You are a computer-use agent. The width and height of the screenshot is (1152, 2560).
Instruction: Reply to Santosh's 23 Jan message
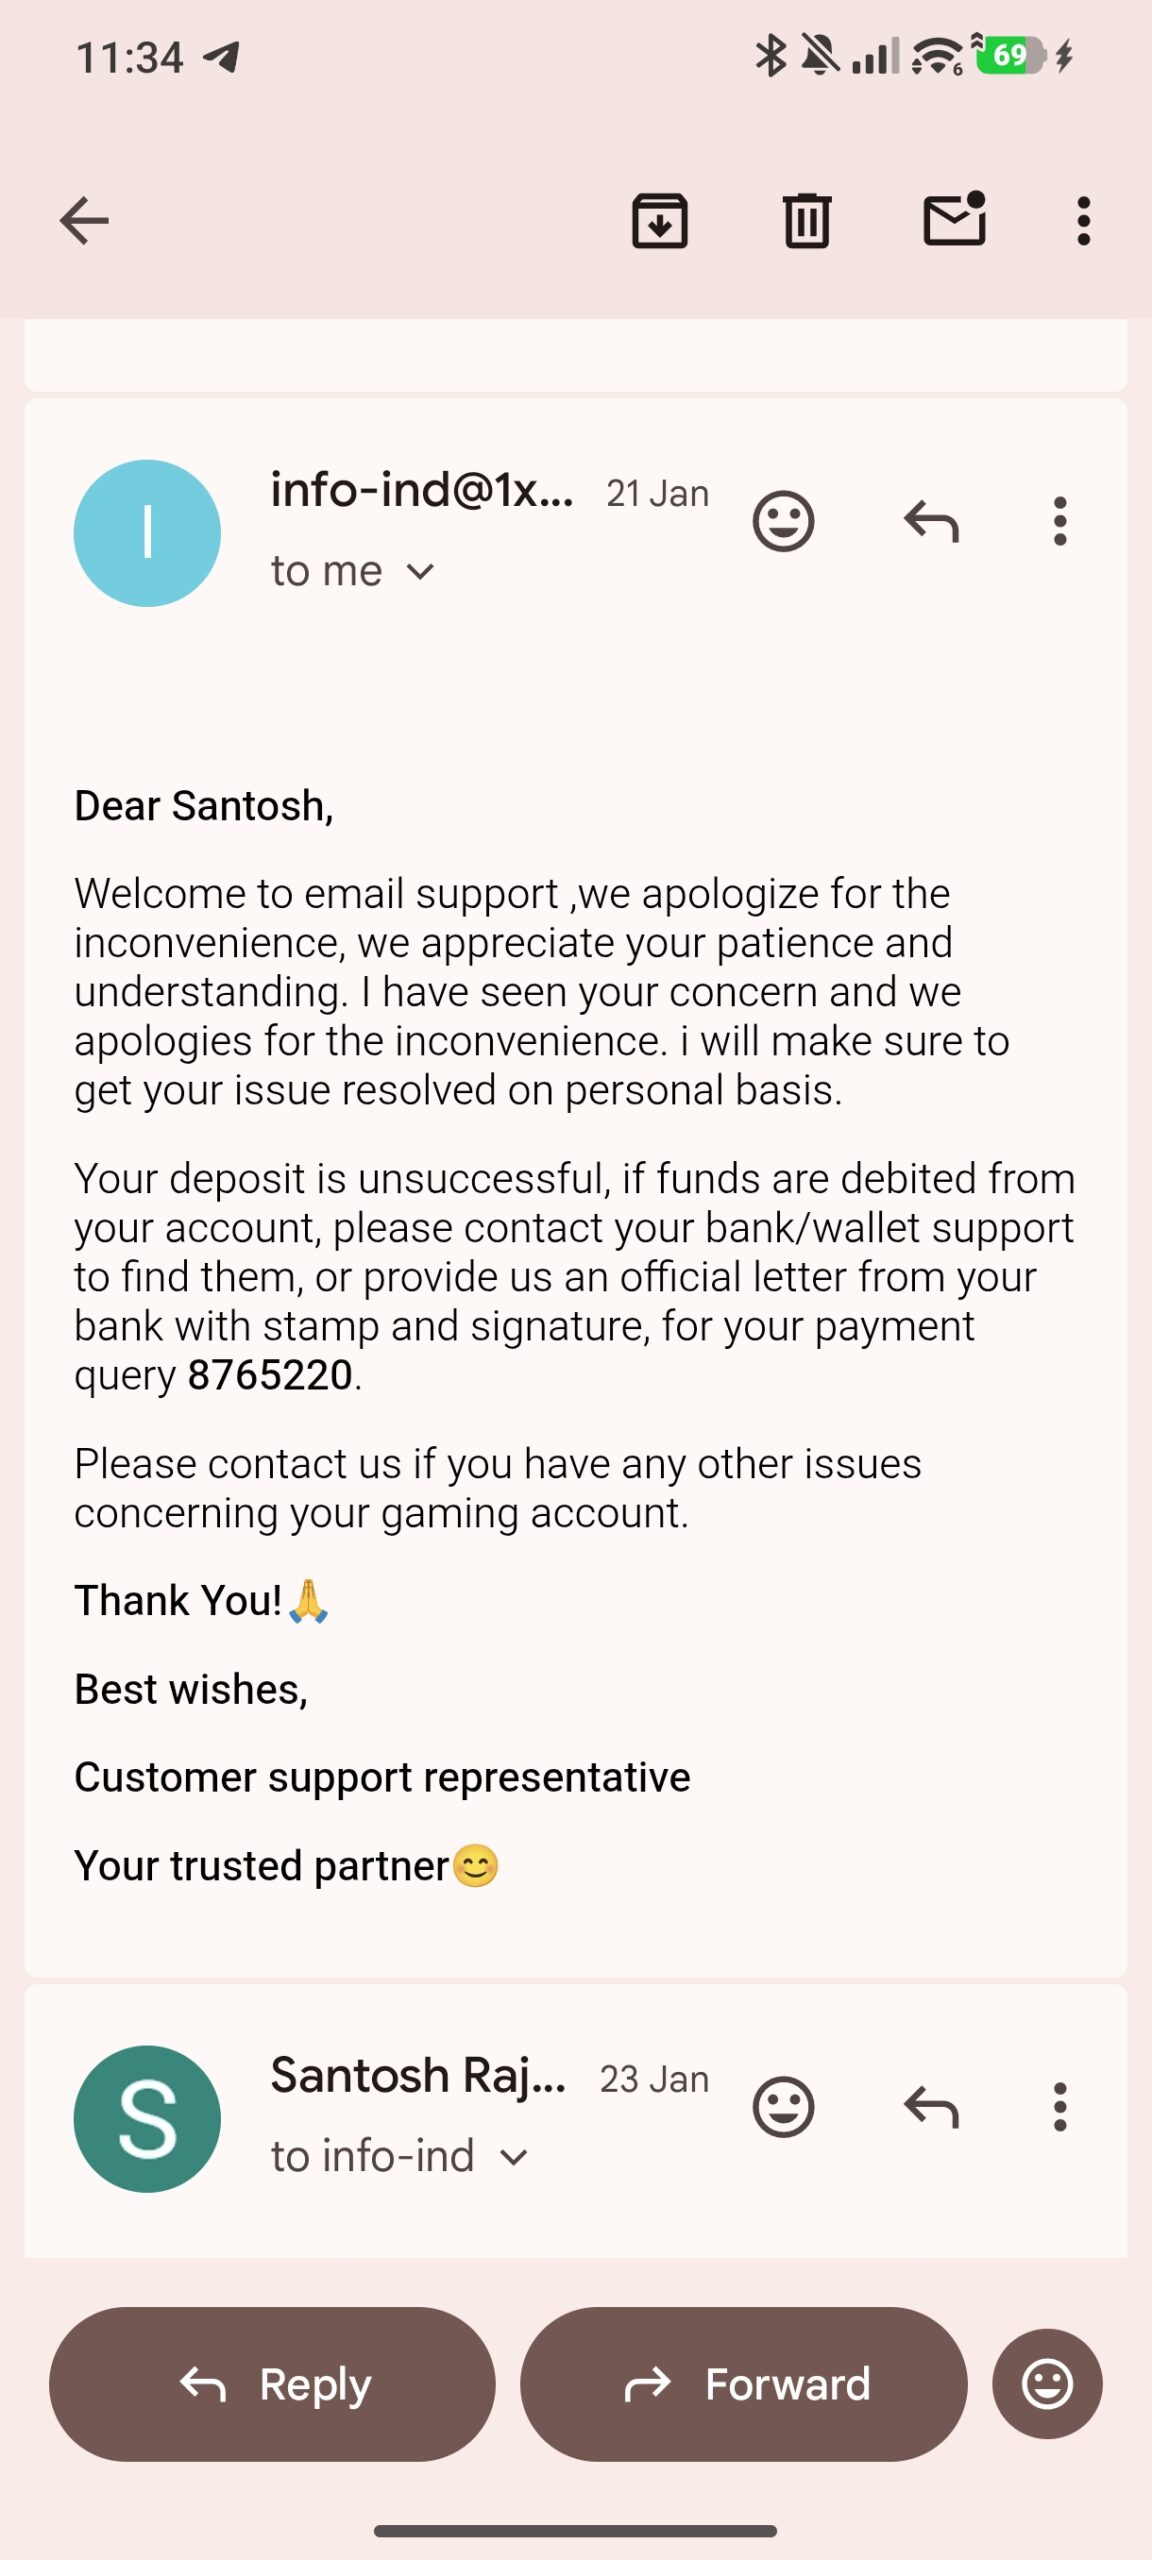[x=931, y=2106]
